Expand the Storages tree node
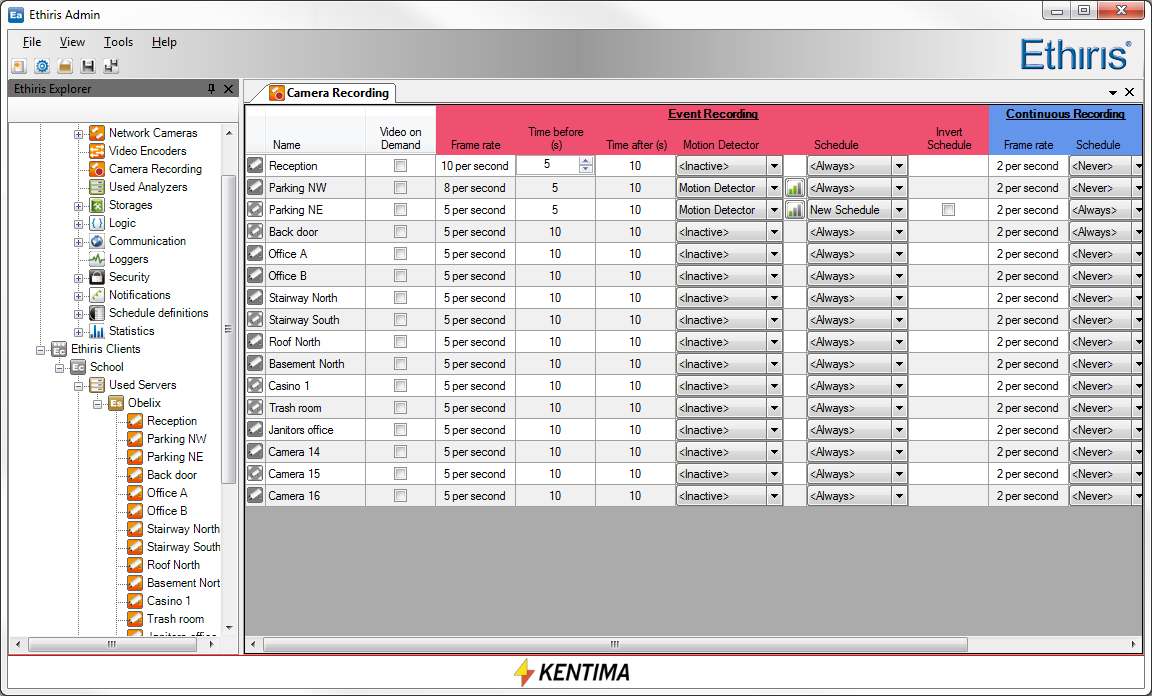The width and height of the screenshot is (1152, 696). pos(79,206)
